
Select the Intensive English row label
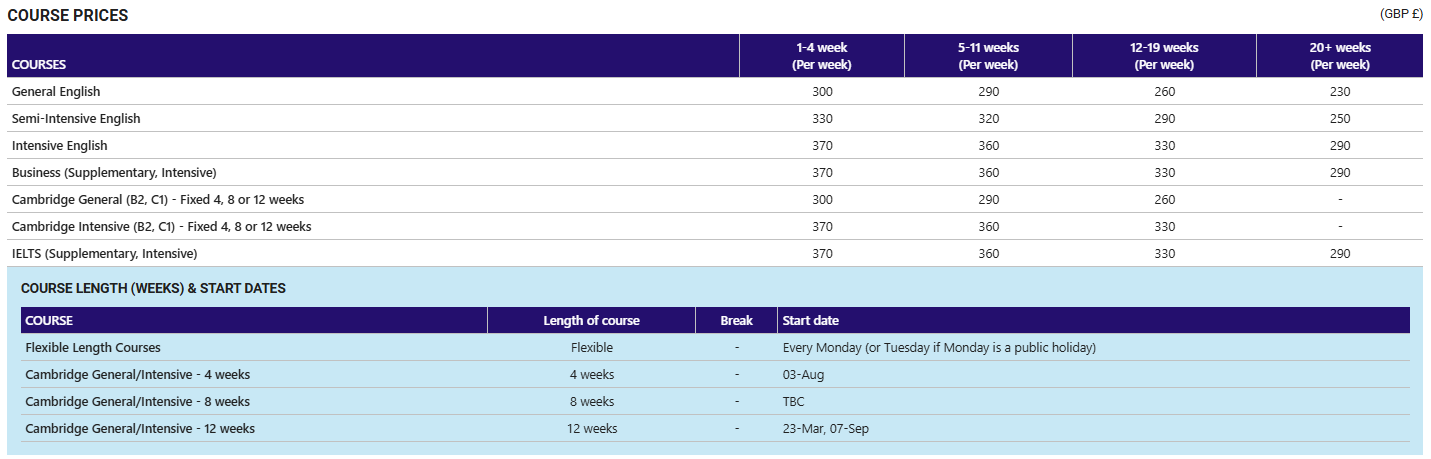pyautogui.click(x=59, y=146)
